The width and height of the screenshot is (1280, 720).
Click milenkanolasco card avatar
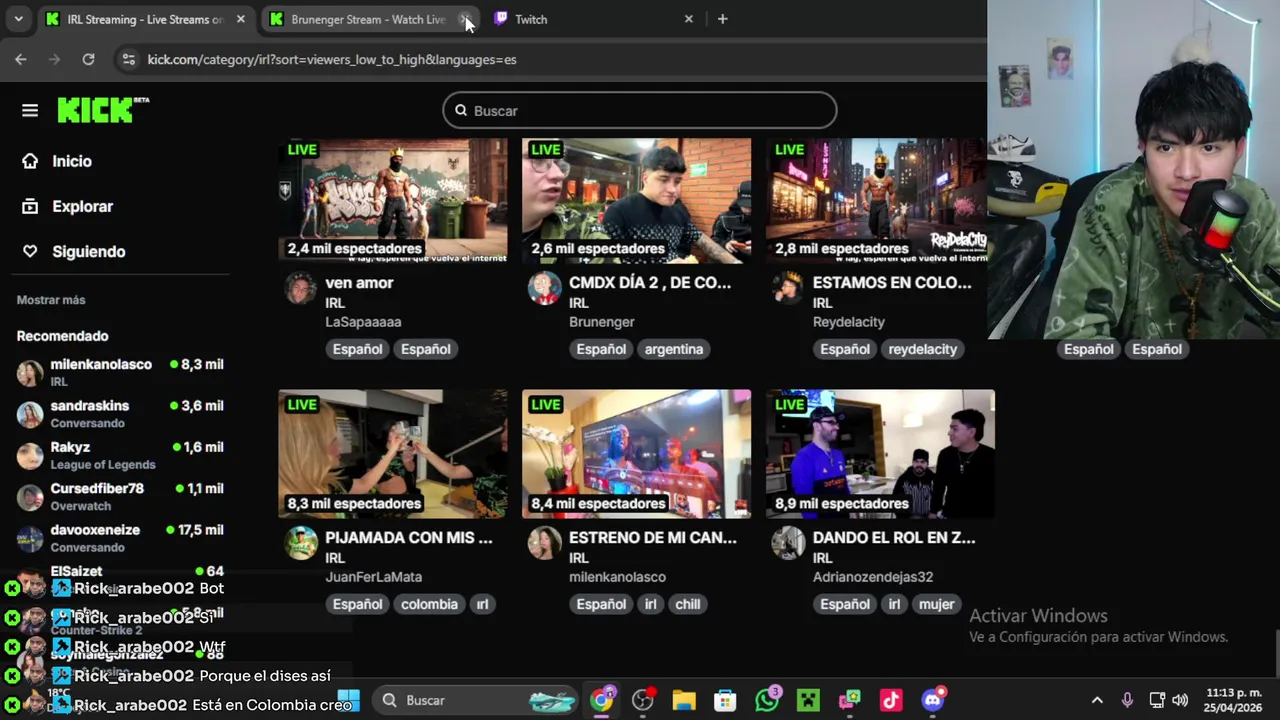[545, 543]
